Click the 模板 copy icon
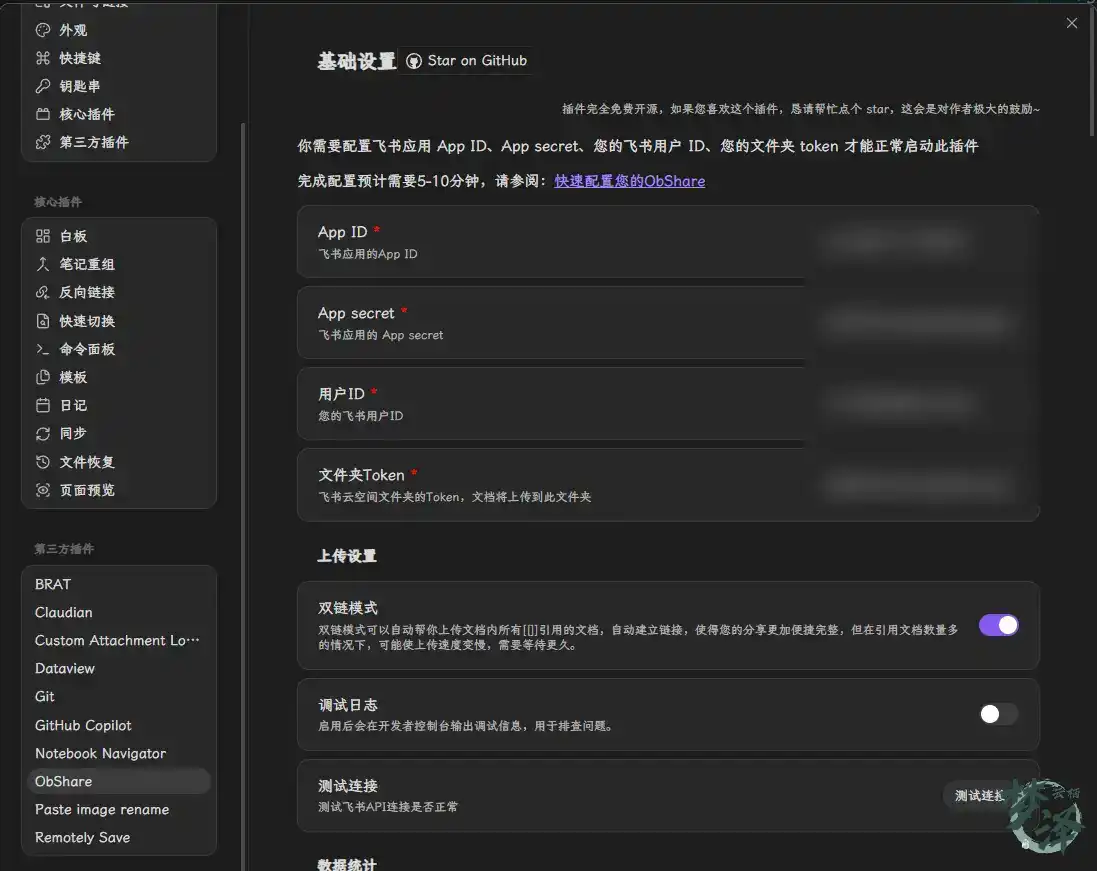 (43, 377)
